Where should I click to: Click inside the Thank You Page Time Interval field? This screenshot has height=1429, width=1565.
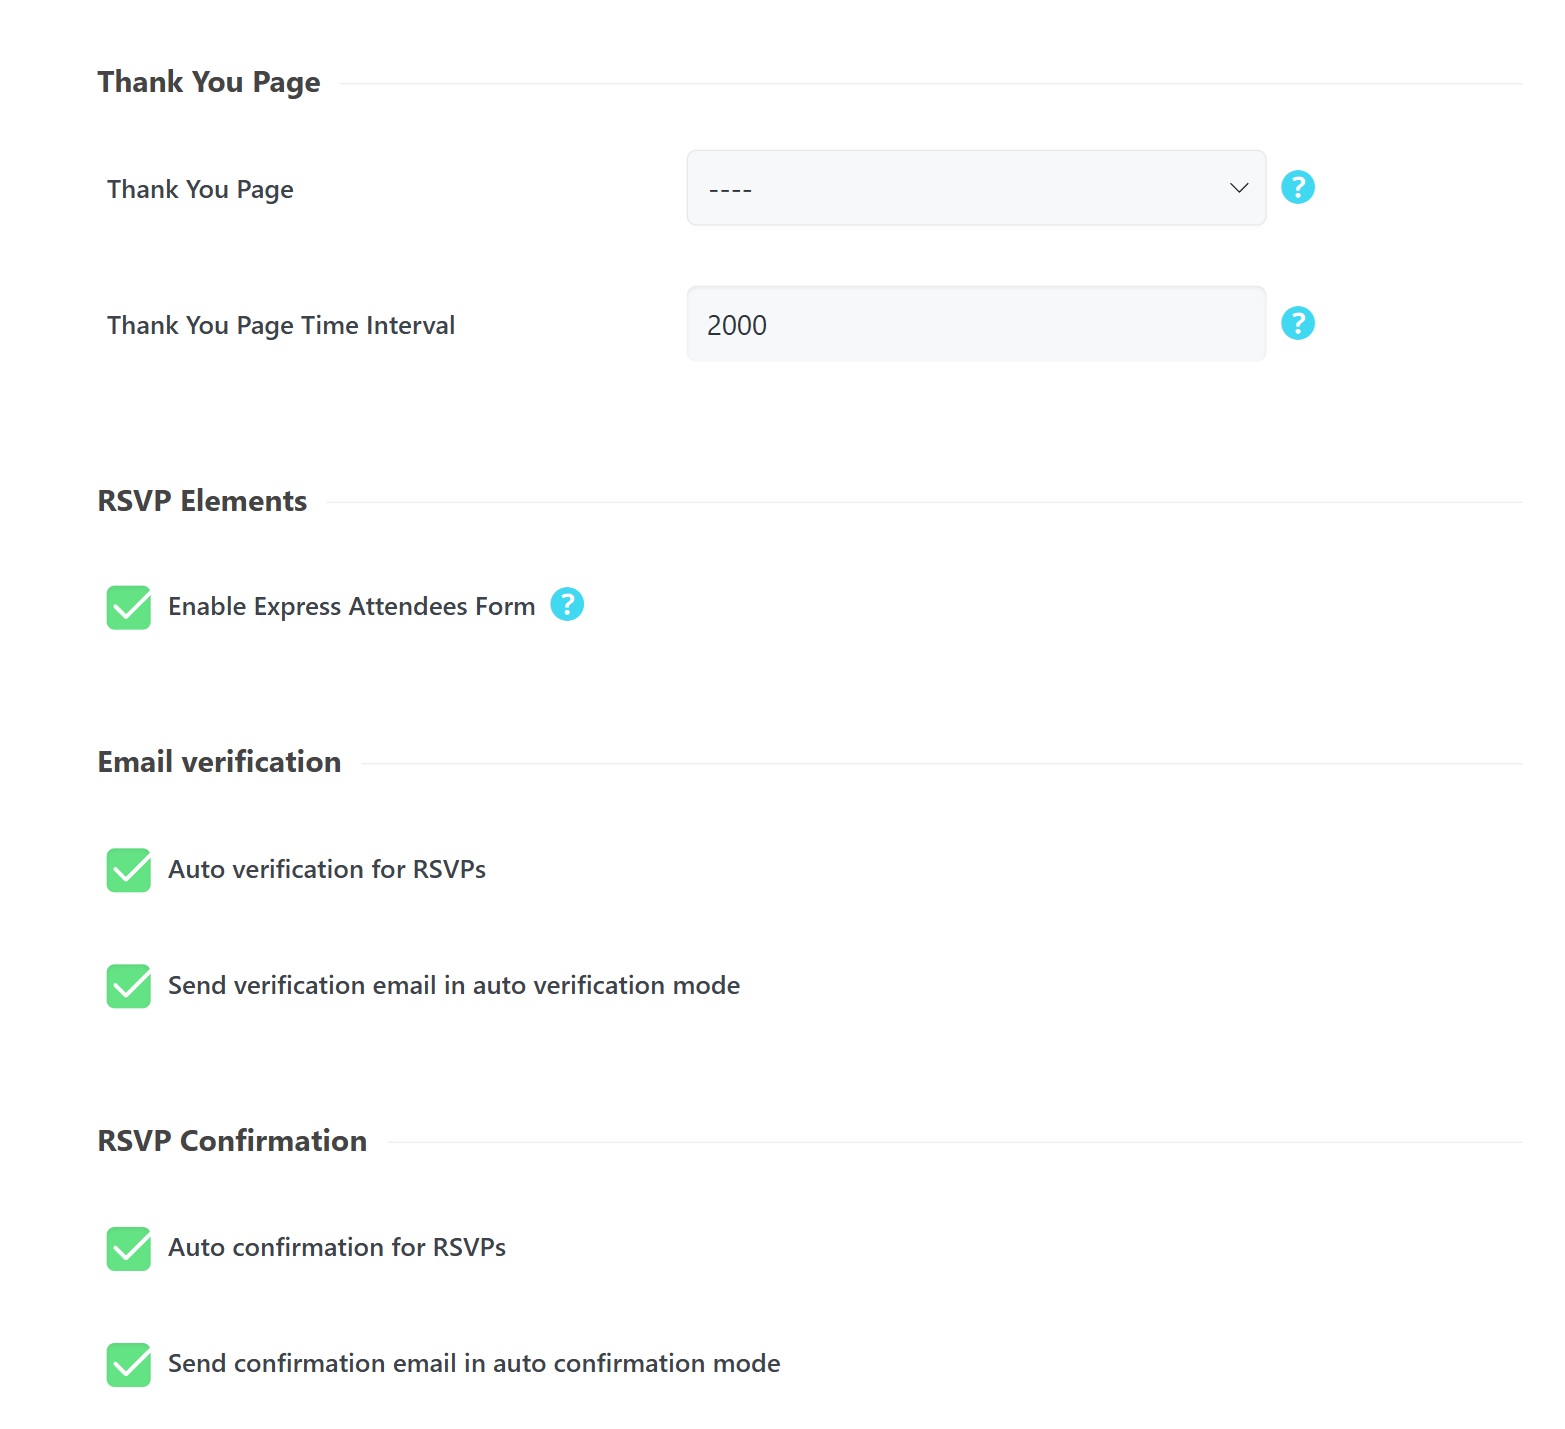pyautogui.click(x=975, y=323)
